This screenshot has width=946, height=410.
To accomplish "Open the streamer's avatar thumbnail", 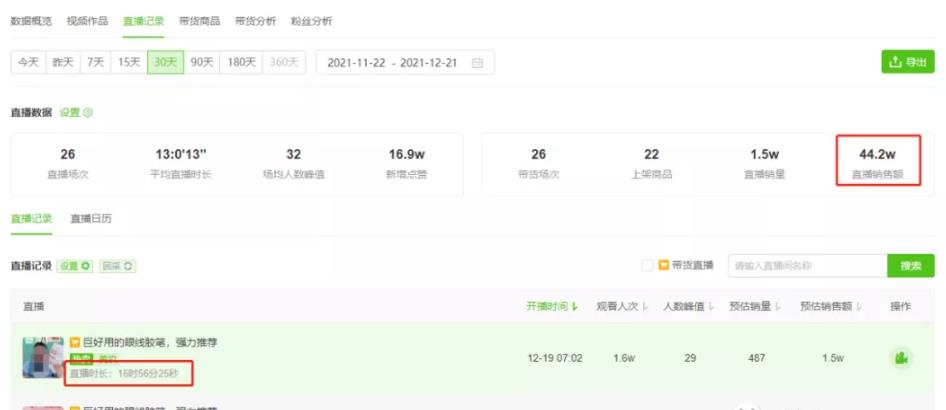I will [43, 358].
